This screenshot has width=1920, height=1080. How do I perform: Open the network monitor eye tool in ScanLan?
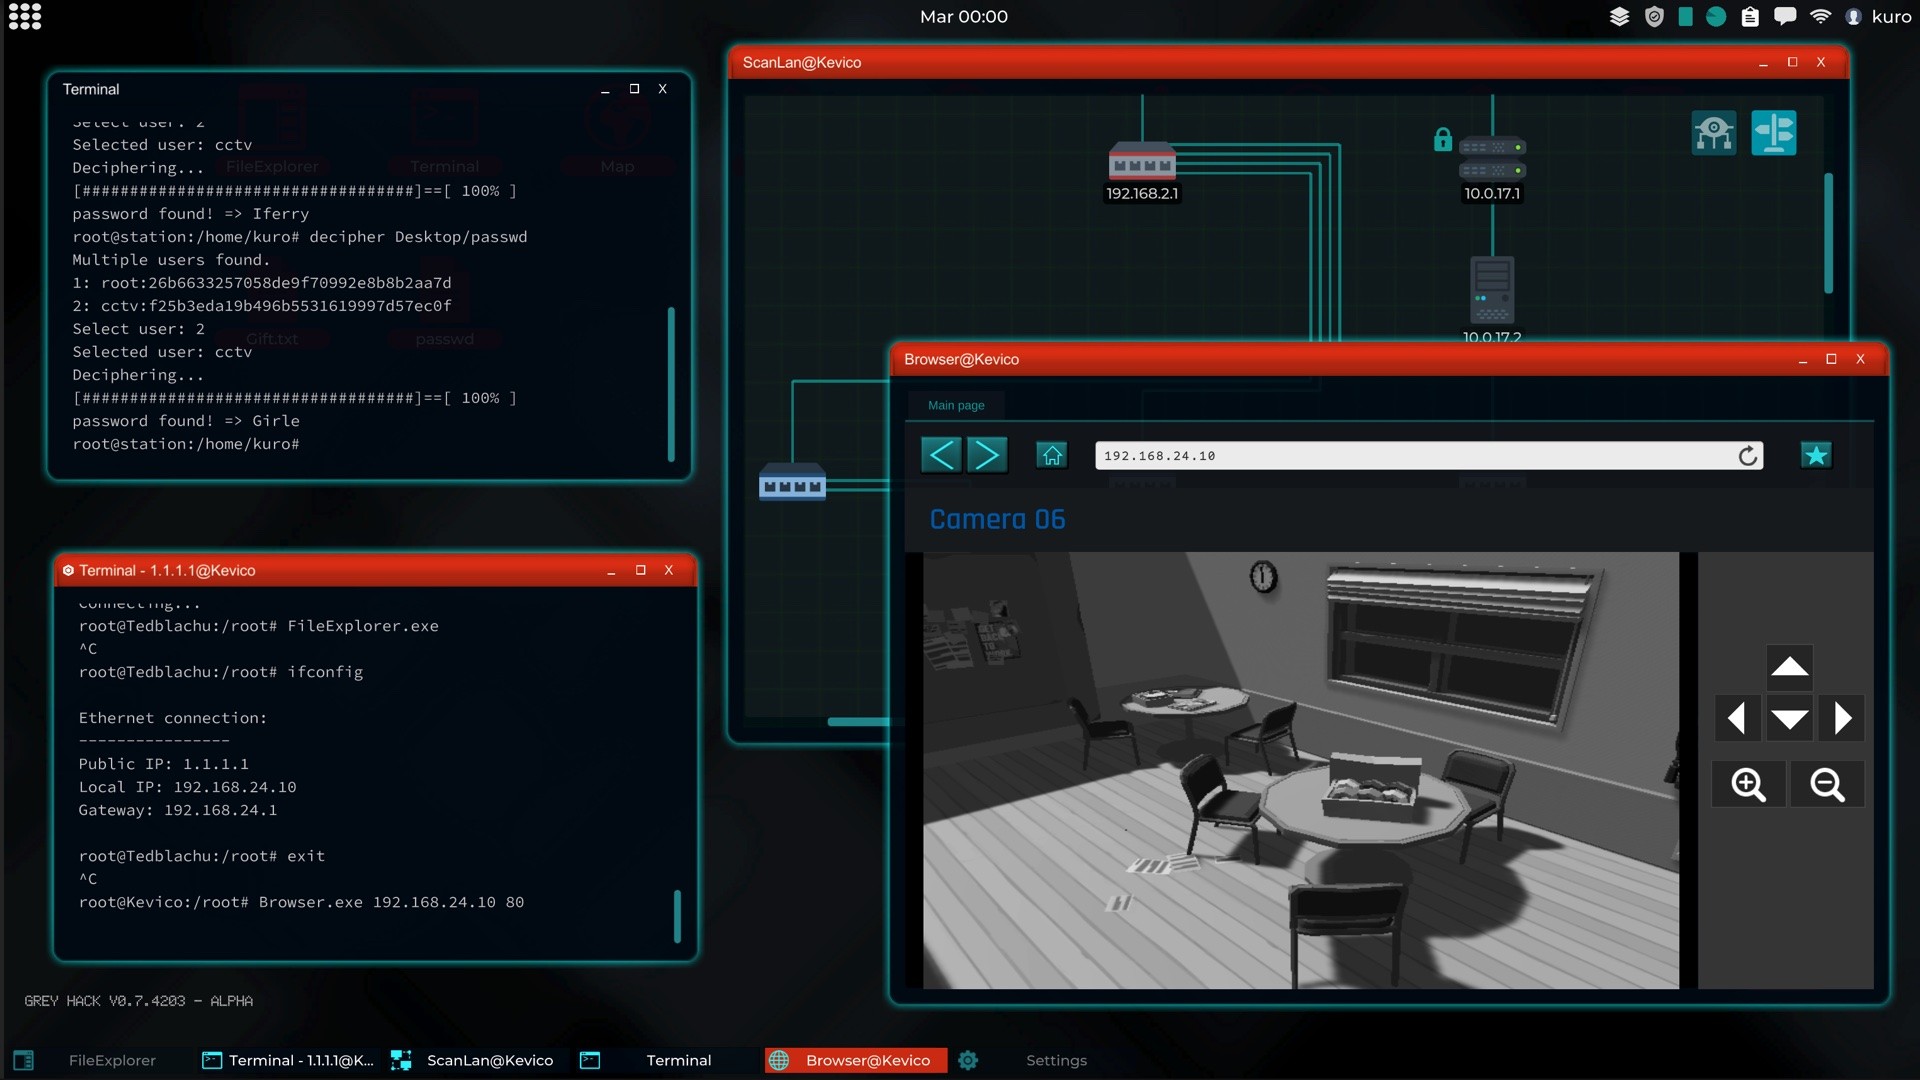click(x=1714, y=132)
